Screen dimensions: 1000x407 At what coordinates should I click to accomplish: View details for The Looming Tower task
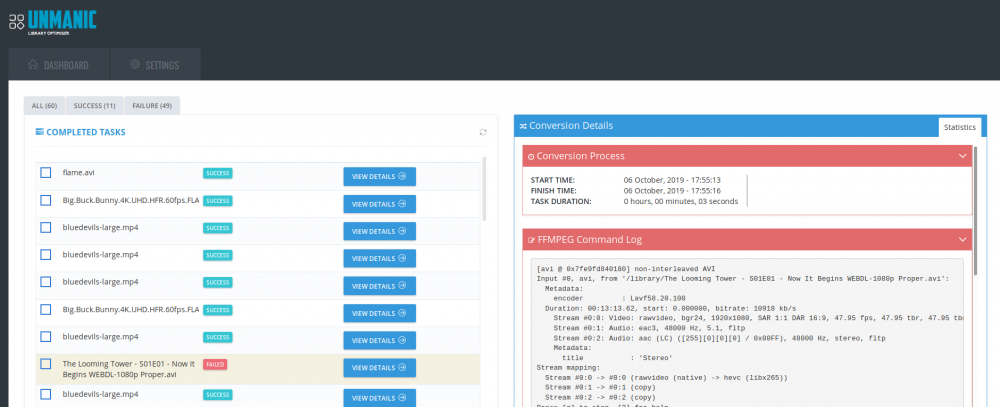[x=379, y=367]
